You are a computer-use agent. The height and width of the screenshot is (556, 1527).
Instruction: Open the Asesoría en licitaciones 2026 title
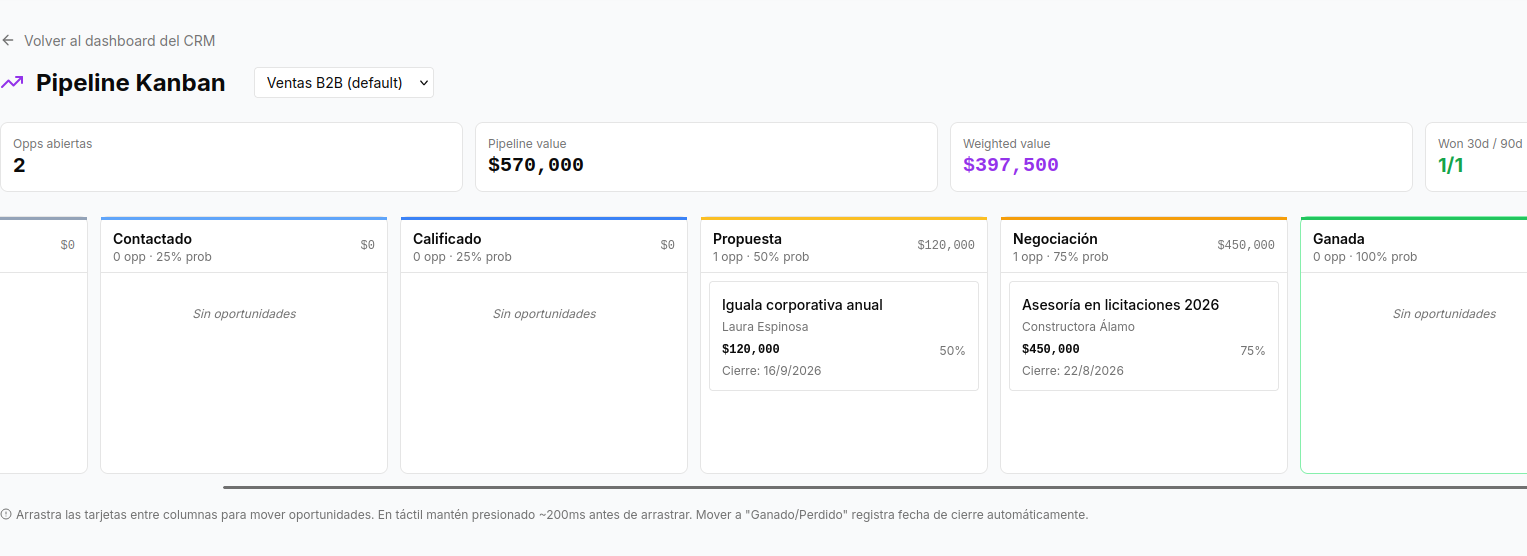tap(1120, 305)
